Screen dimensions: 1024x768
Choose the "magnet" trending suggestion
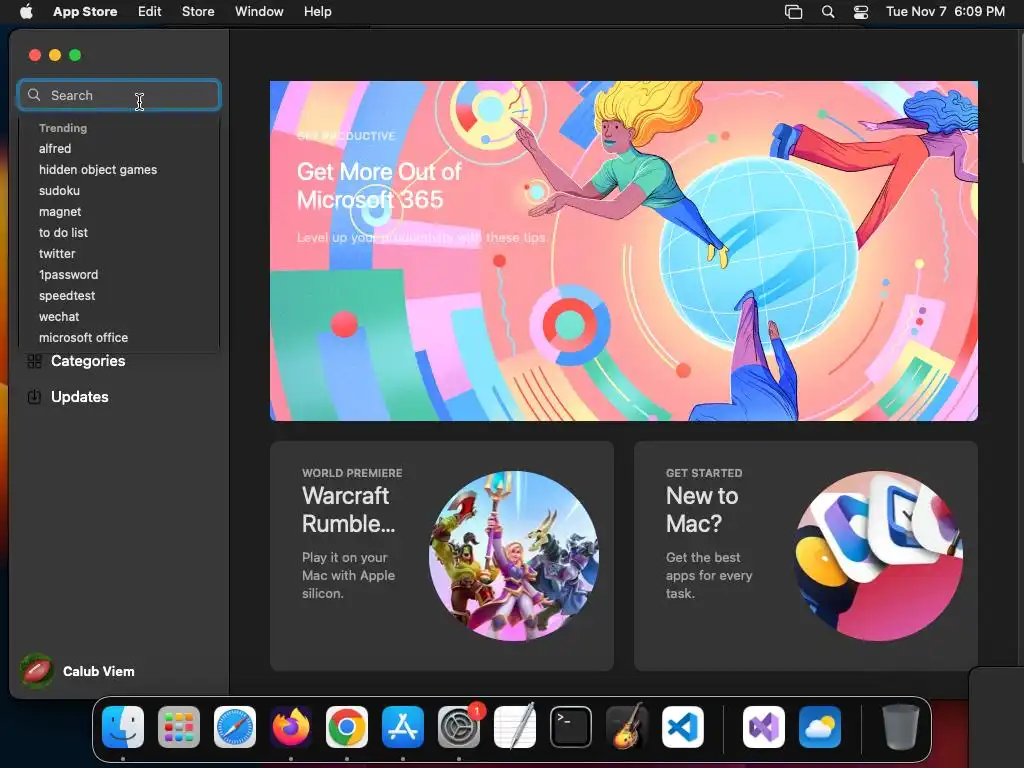(x=60, y=212)
